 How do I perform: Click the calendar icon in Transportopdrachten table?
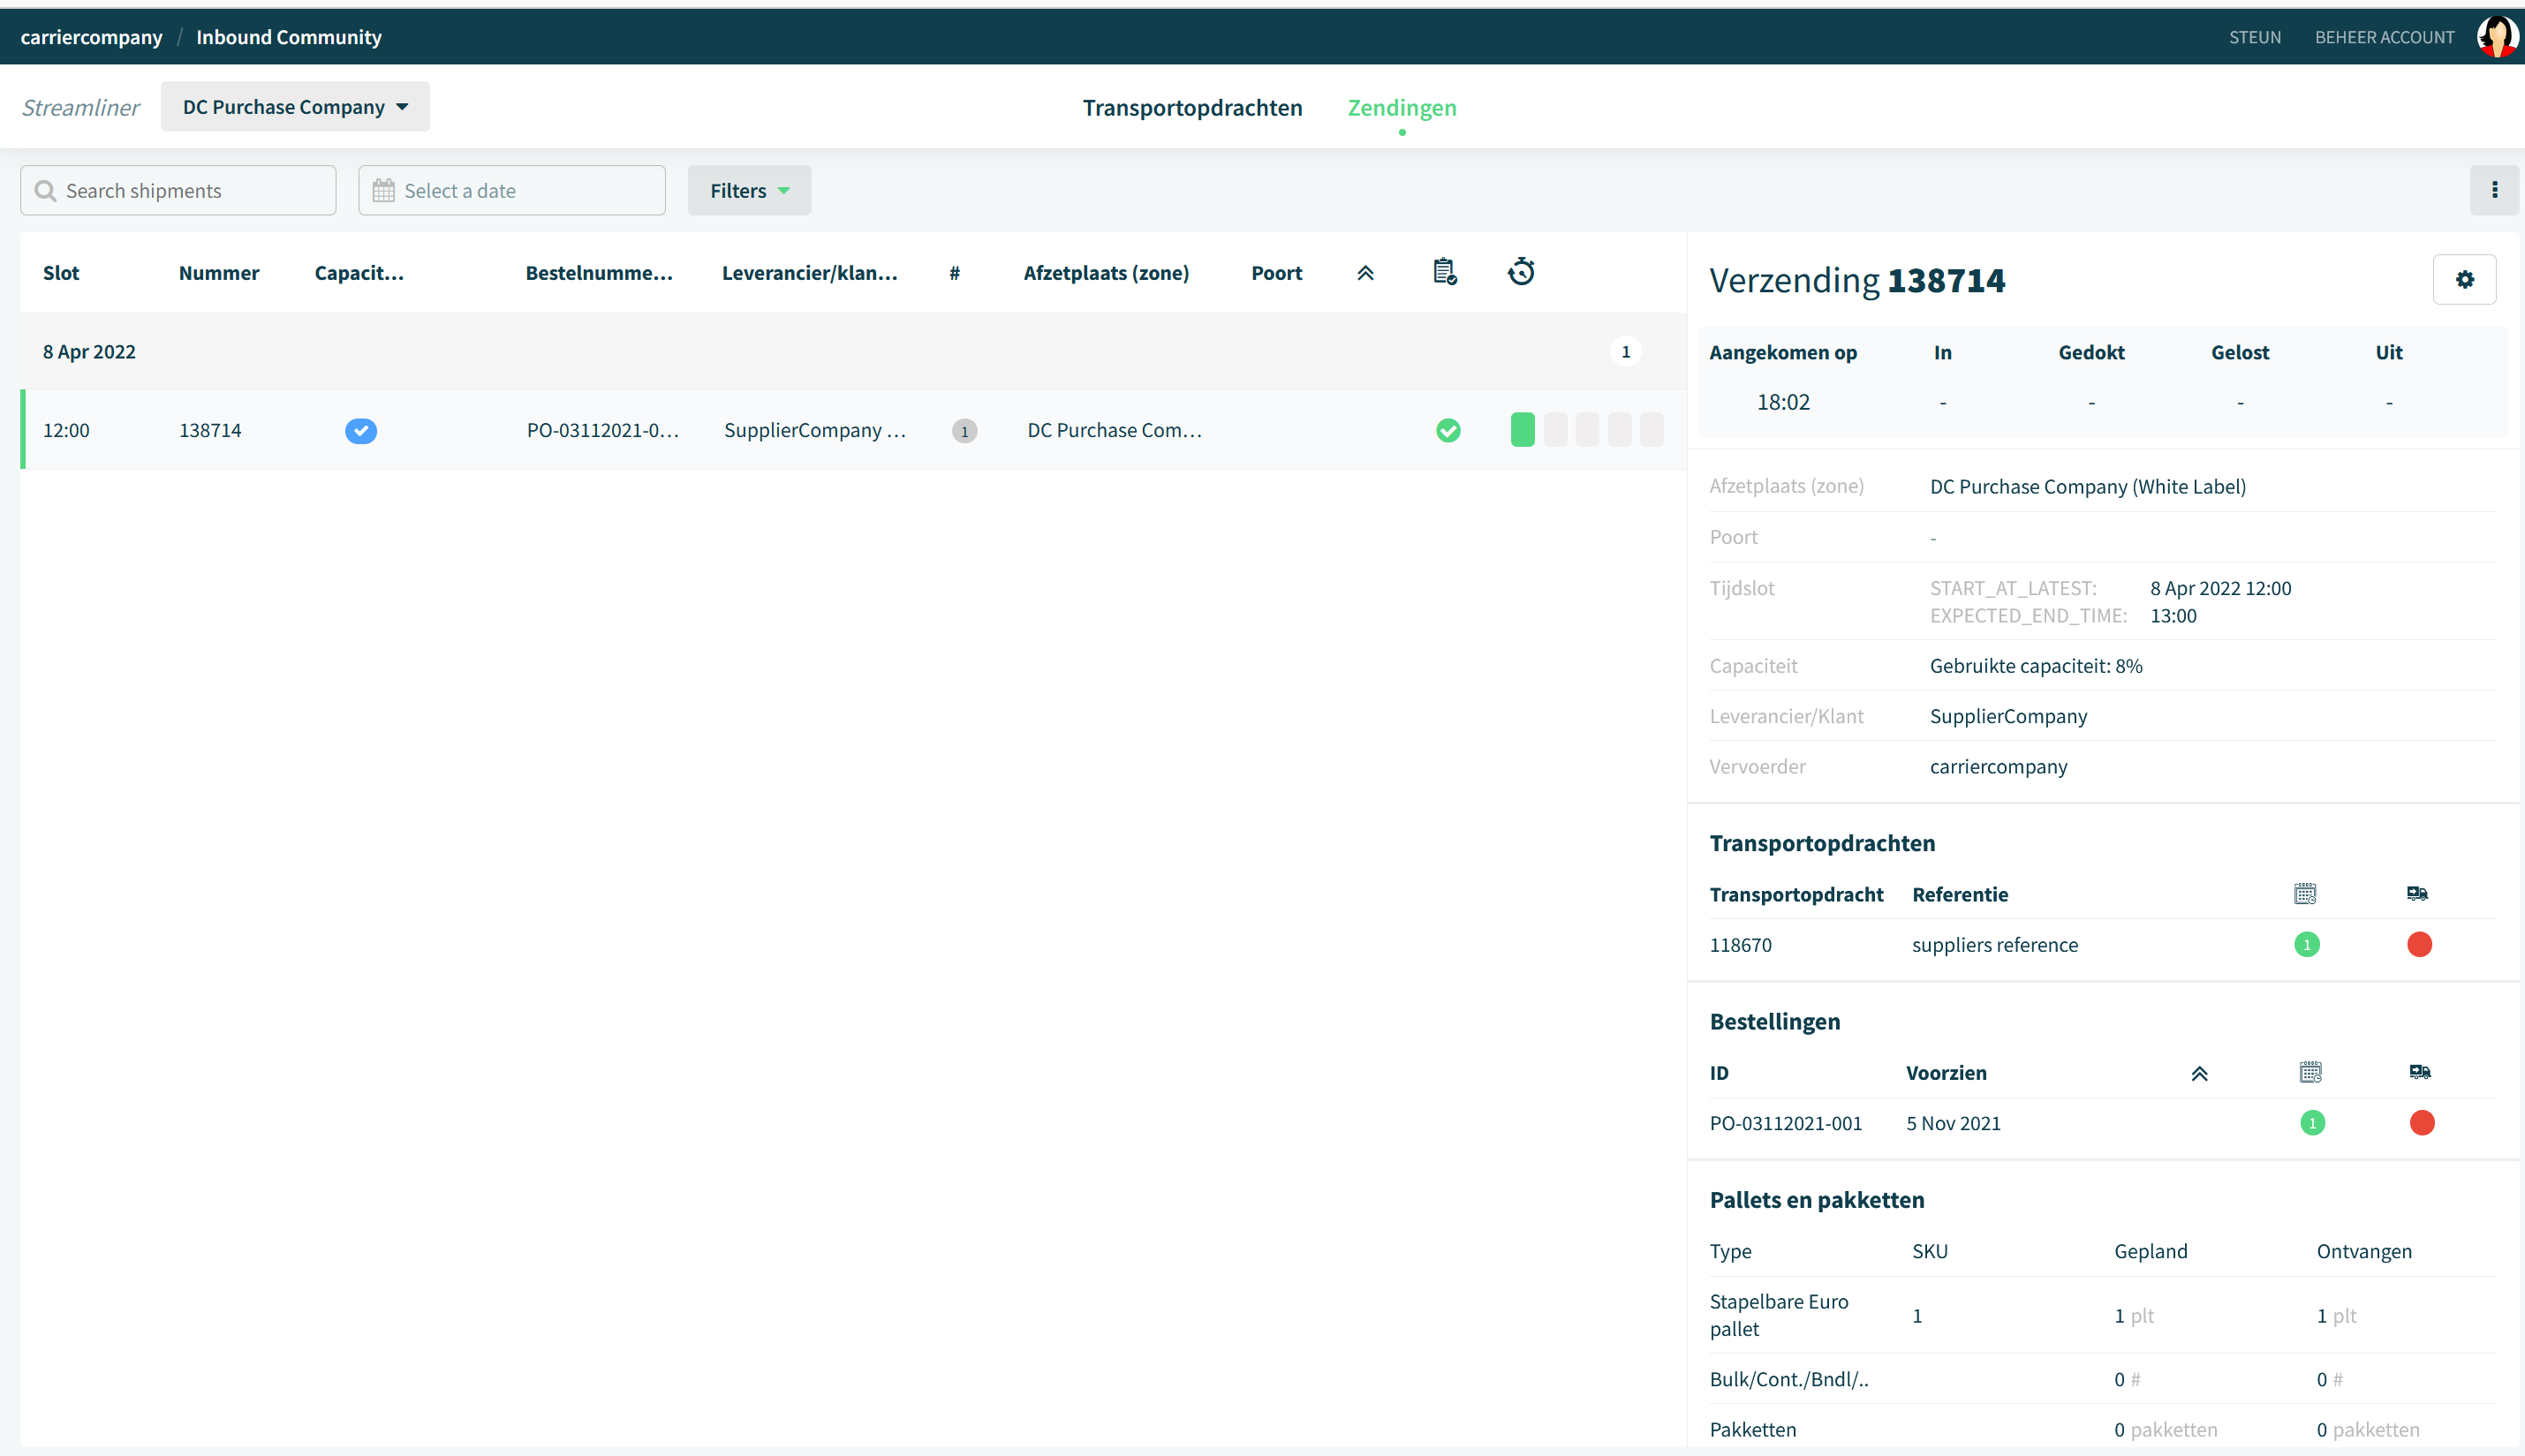[2305, 893]
